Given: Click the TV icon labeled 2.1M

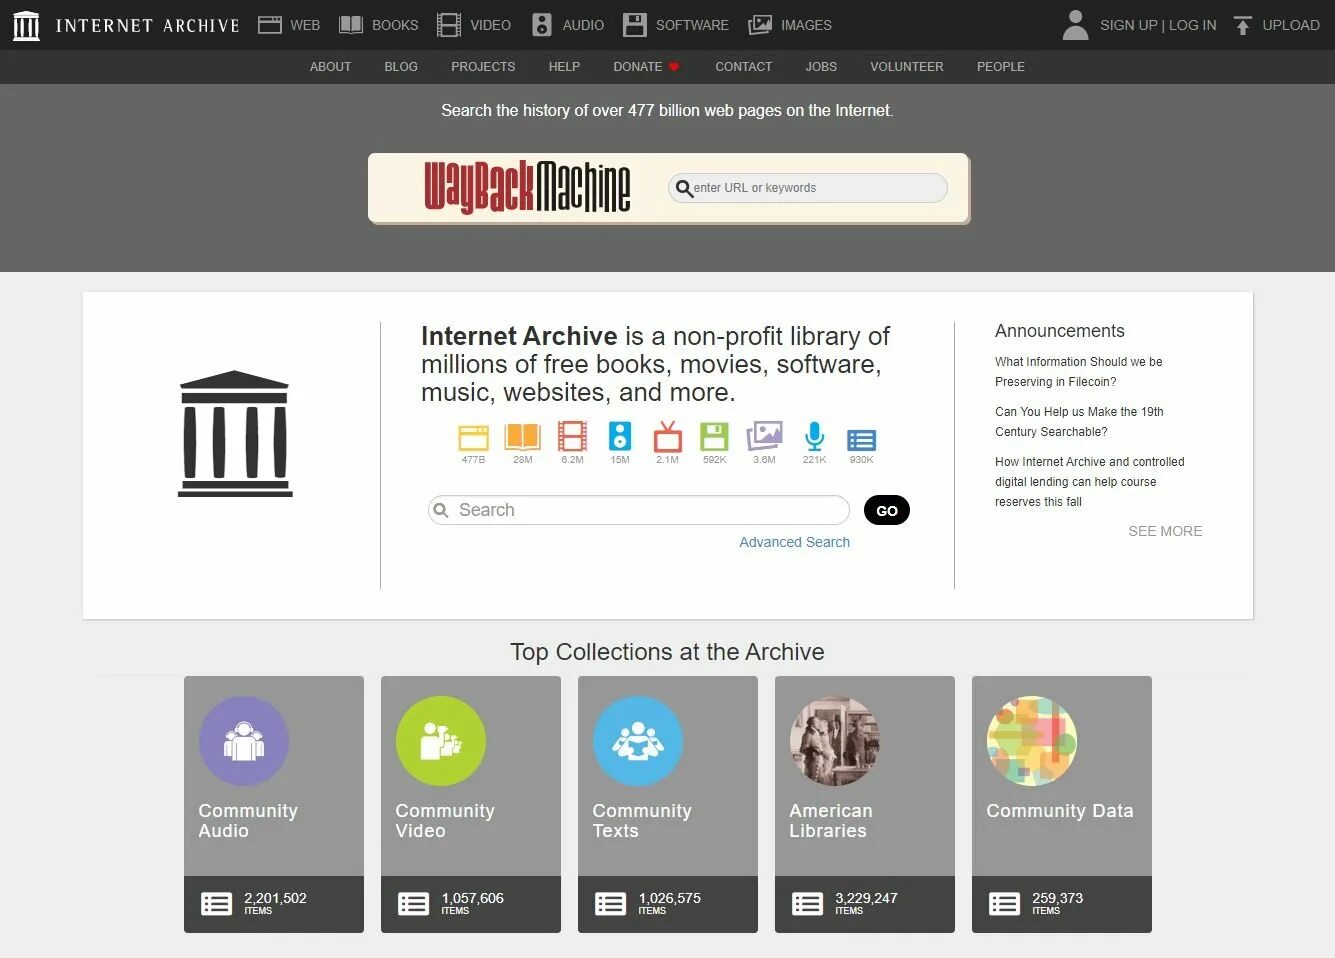Looking at the screenshot, I should [x=667, y=437].
